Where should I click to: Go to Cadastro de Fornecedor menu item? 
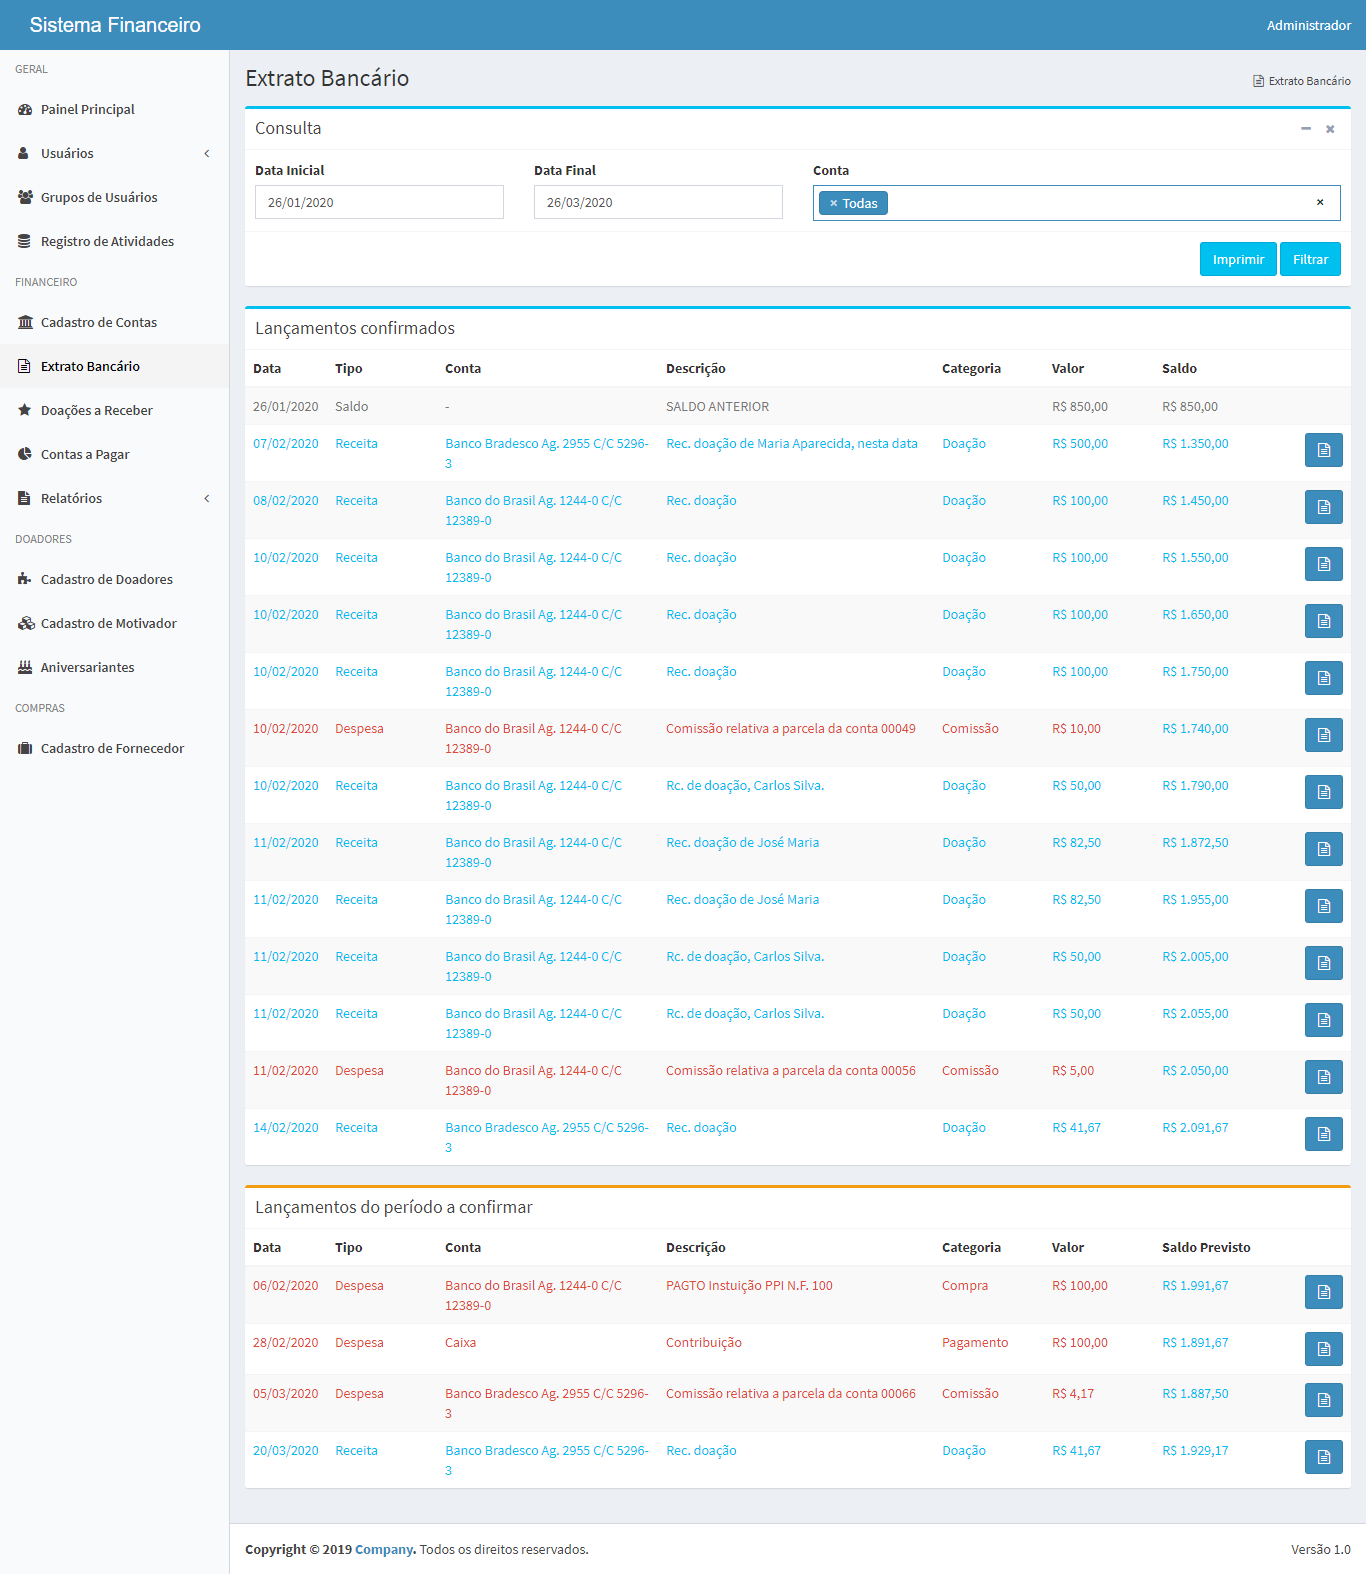coord(112,748)
